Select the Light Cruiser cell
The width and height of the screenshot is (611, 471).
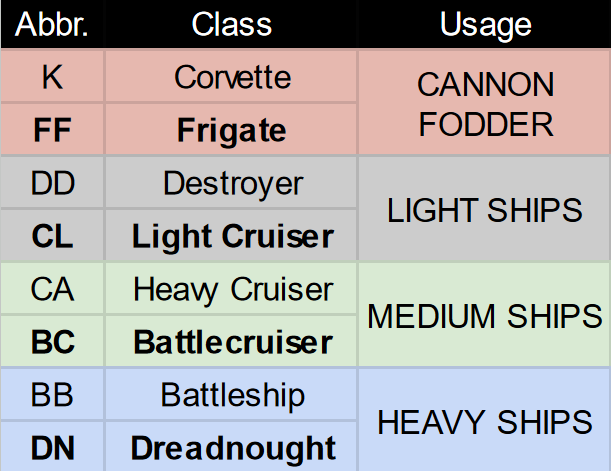pyautogui.click(x=232, y=237)
